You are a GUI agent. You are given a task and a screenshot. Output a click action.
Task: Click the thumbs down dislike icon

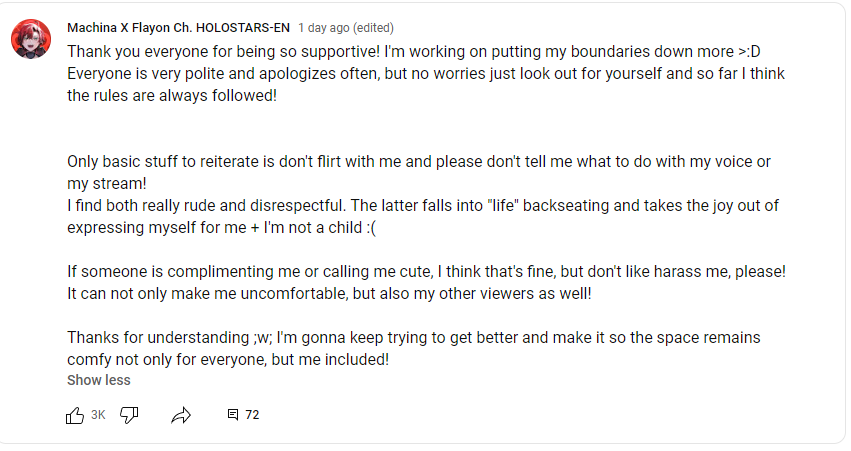pos(129,415)
